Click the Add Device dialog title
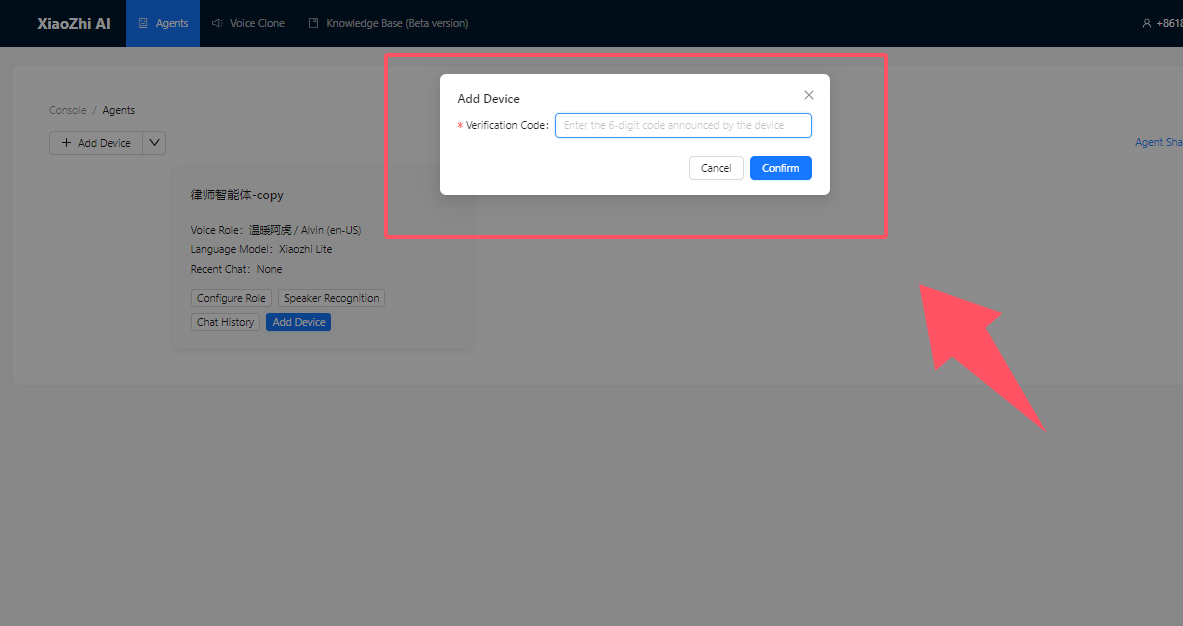 488,99
